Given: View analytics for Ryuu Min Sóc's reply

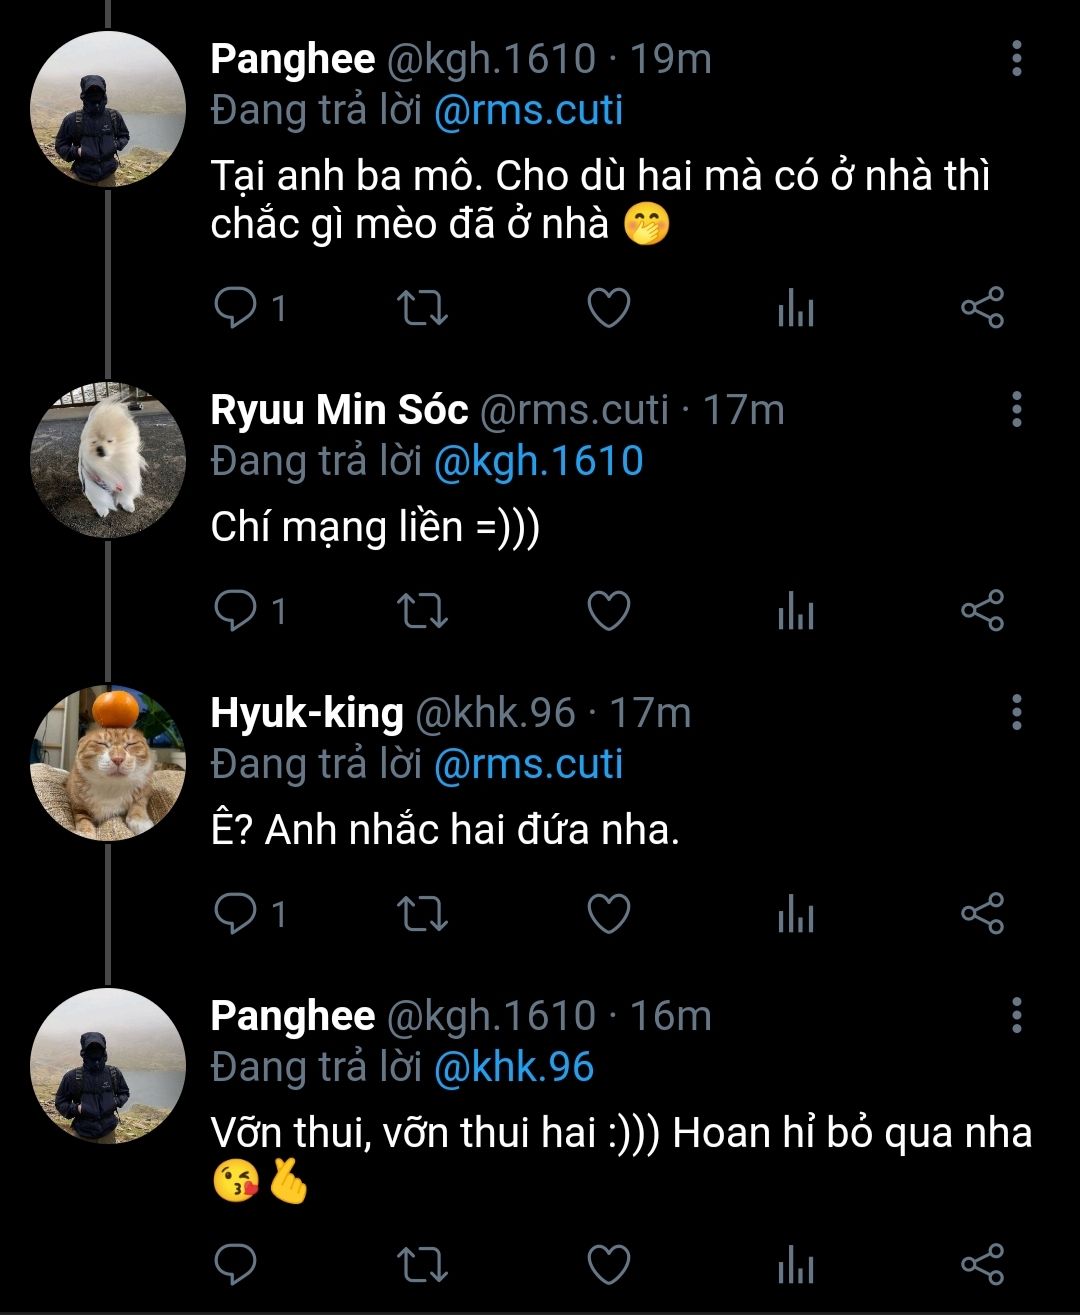Looking at the screenshot, I should [x=796, y=611].
